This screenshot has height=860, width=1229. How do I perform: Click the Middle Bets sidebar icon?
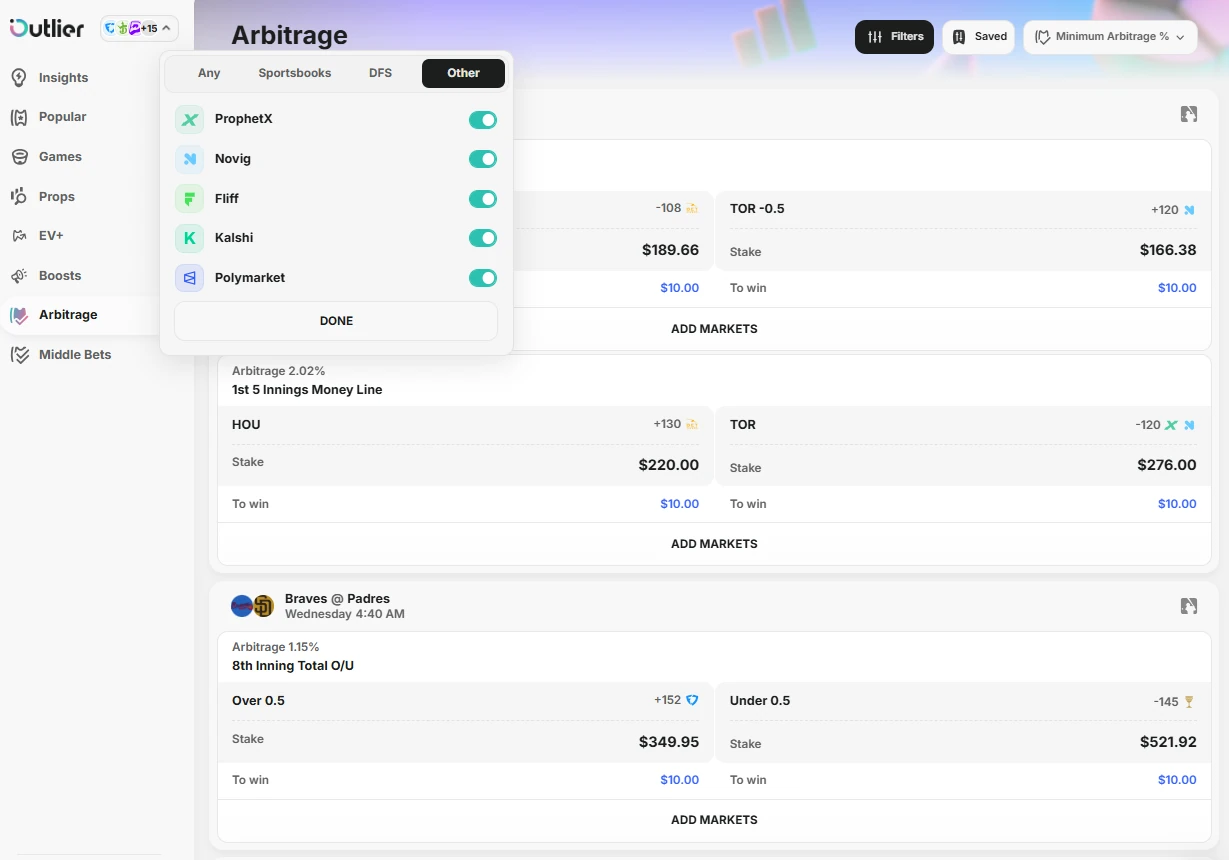pos(19,355)
